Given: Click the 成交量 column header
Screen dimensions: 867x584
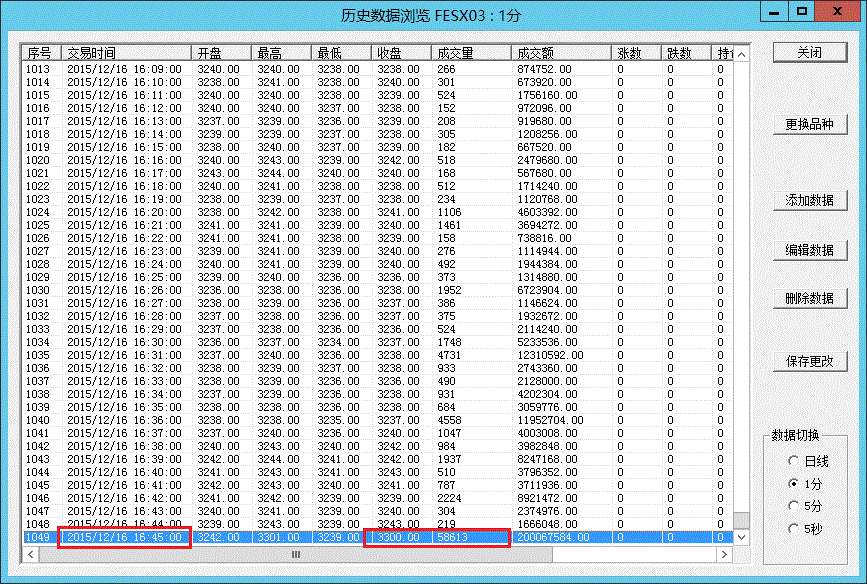Looking at the screenshot, I should (470, 52).
